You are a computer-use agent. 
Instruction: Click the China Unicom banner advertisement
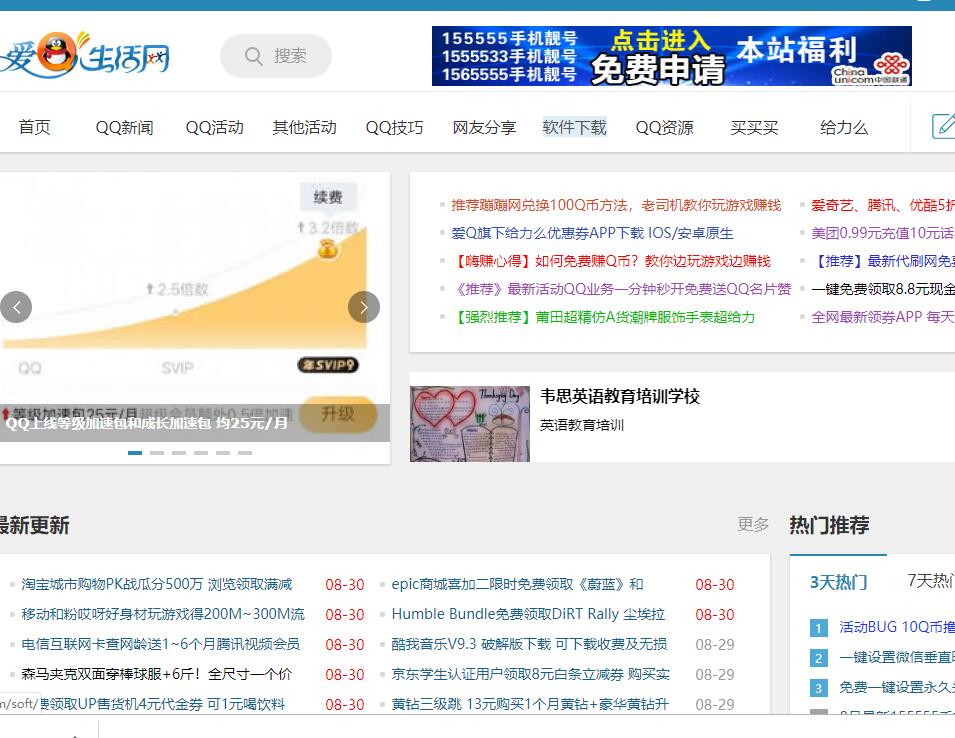click(671, 56)
